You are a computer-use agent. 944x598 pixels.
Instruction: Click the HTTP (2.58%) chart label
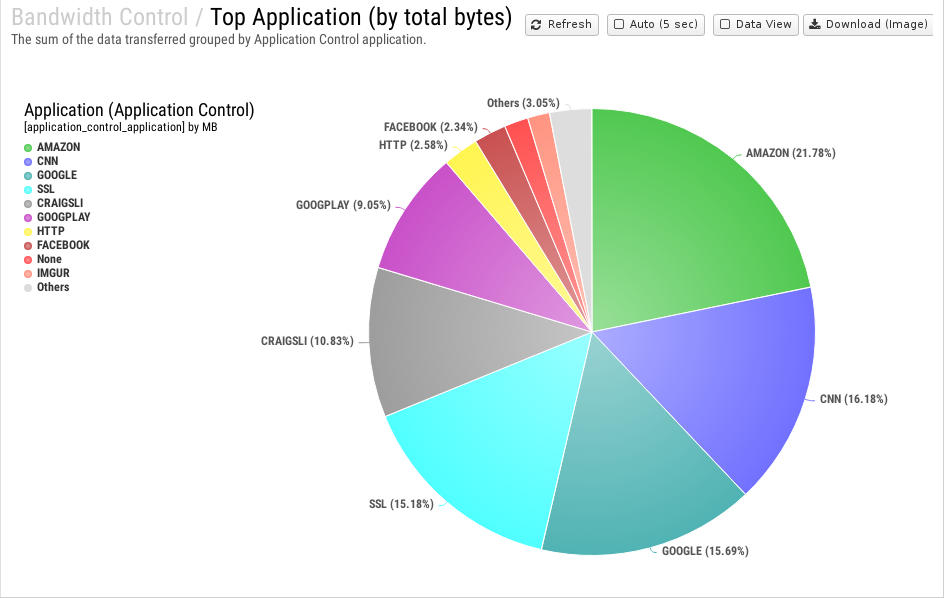pyautogui.click(x=413, y=145)
